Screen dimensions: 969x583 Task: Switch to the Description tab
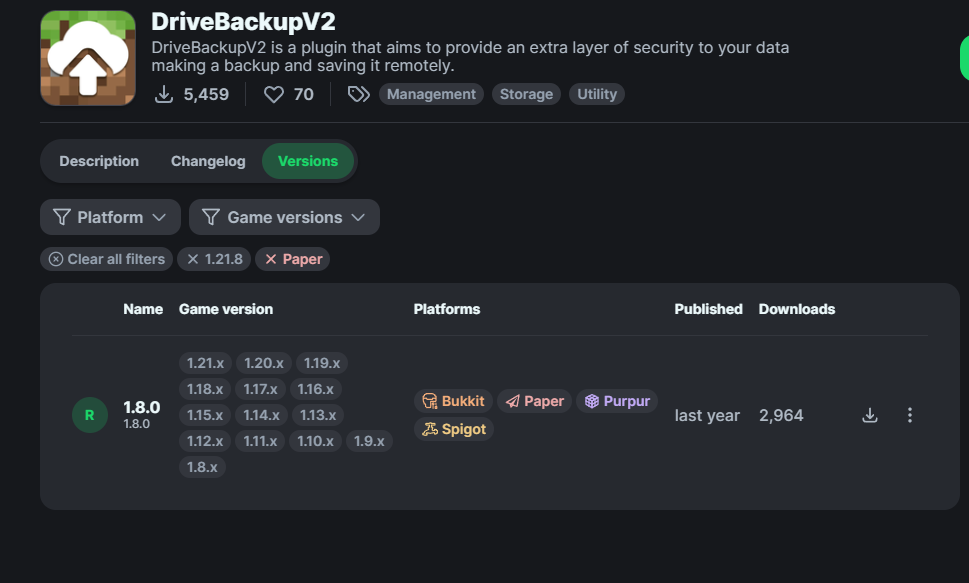click(x=99, y=161)
